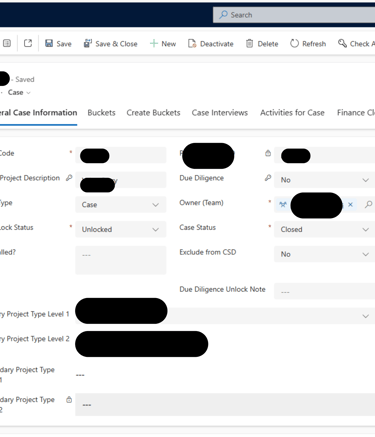
Task: Open the Buckets tab
Action: click(101, 113)
